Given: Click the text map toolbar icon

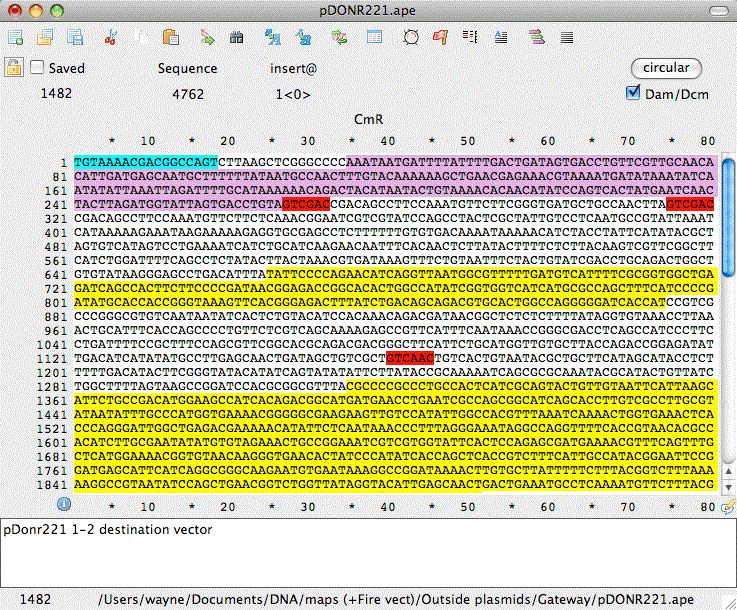Looking at the screenshot, I should [x=471, y=39].
